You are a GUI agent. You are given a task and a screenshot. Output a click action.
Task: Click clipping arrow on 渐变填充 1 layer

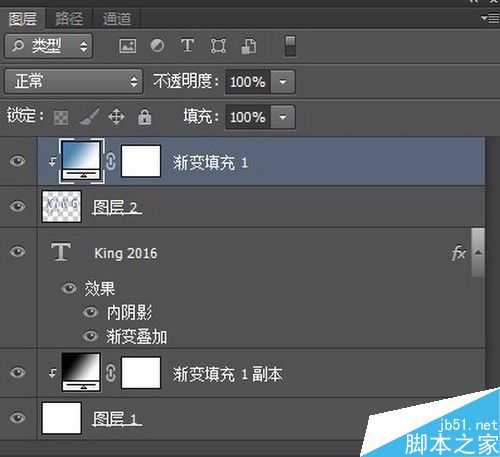click(x=52, y=162)
